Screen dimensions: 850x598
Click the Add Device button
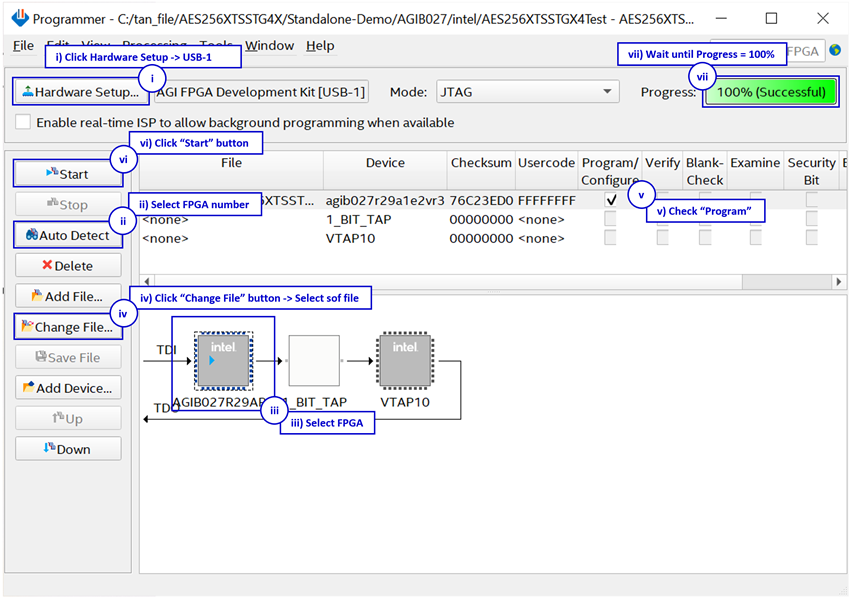pos(68,388)
